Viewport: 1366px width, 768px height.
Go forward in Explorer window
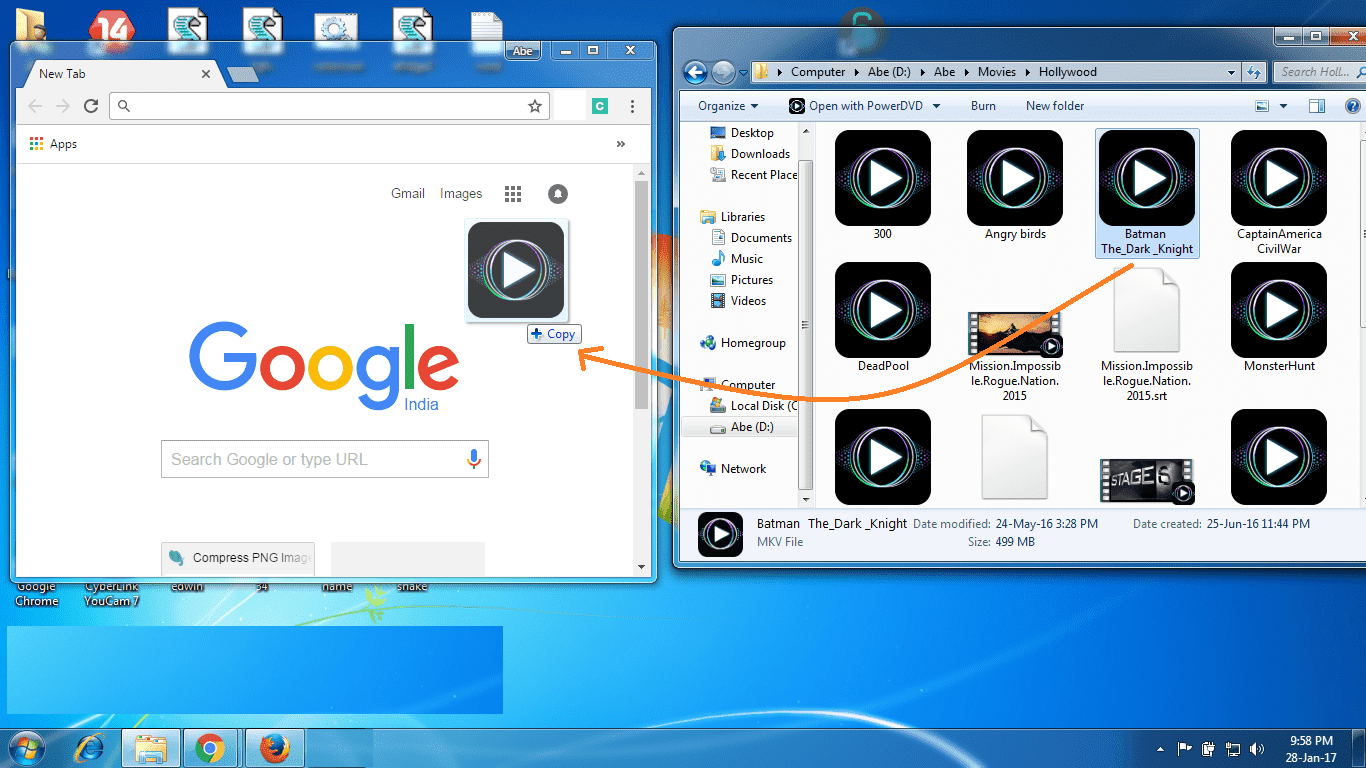tap(723, 72)
